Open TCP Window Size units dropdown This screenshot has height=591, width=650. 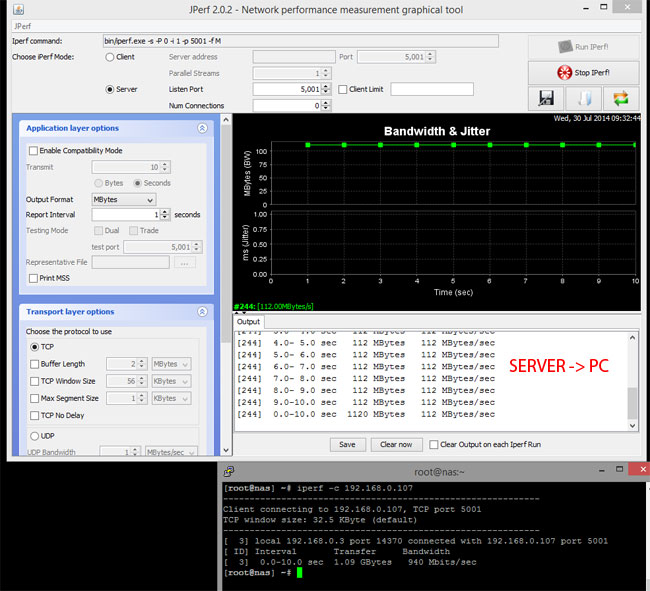[x=171, y=381]
